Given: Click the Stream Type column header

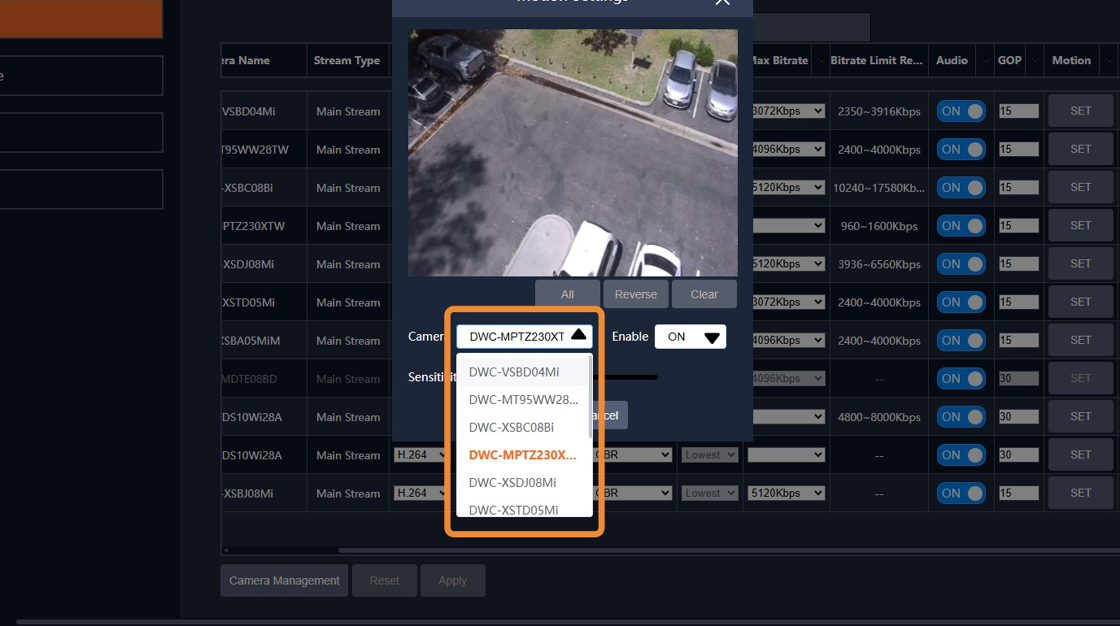Looking at the screenshot, I should click(347, 61).
